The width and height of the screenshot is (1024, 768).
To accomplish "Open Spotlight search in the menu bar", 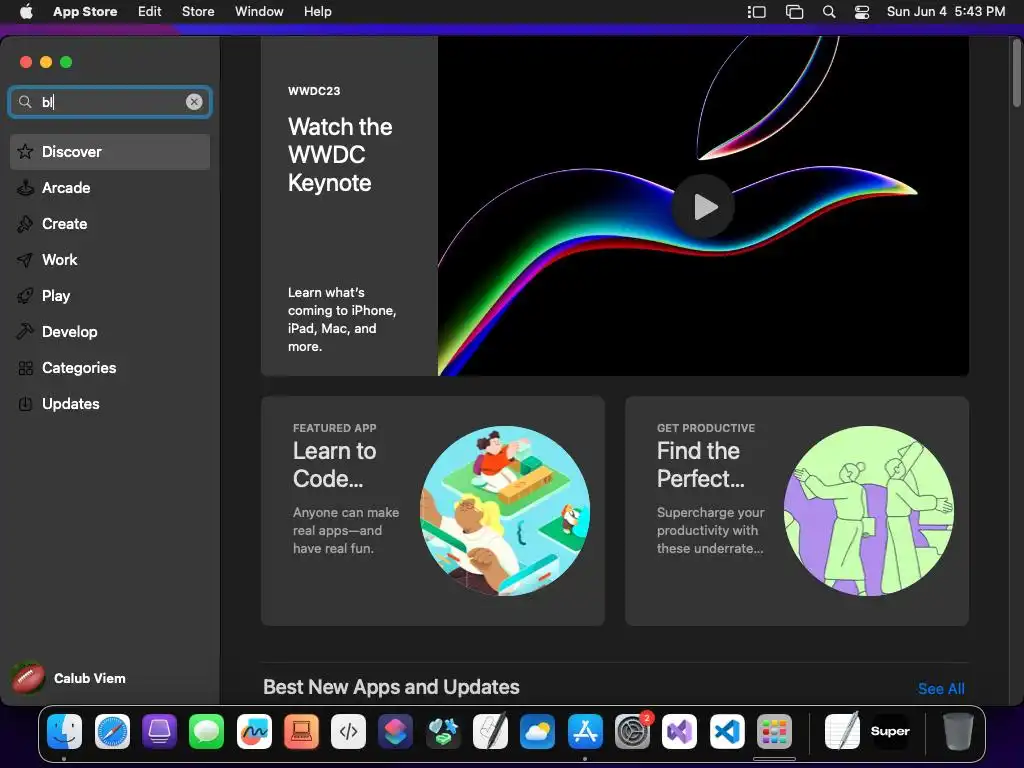I will 829,12.
